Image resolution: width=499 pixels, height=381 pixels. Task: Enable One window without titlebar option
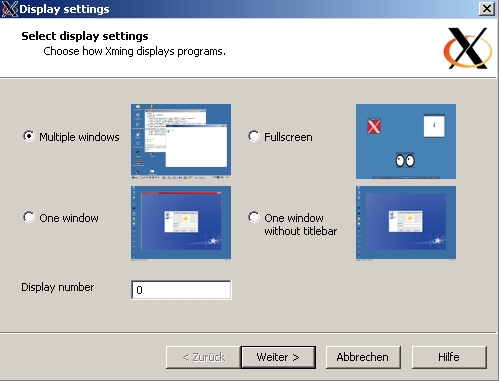coord(254,217)
